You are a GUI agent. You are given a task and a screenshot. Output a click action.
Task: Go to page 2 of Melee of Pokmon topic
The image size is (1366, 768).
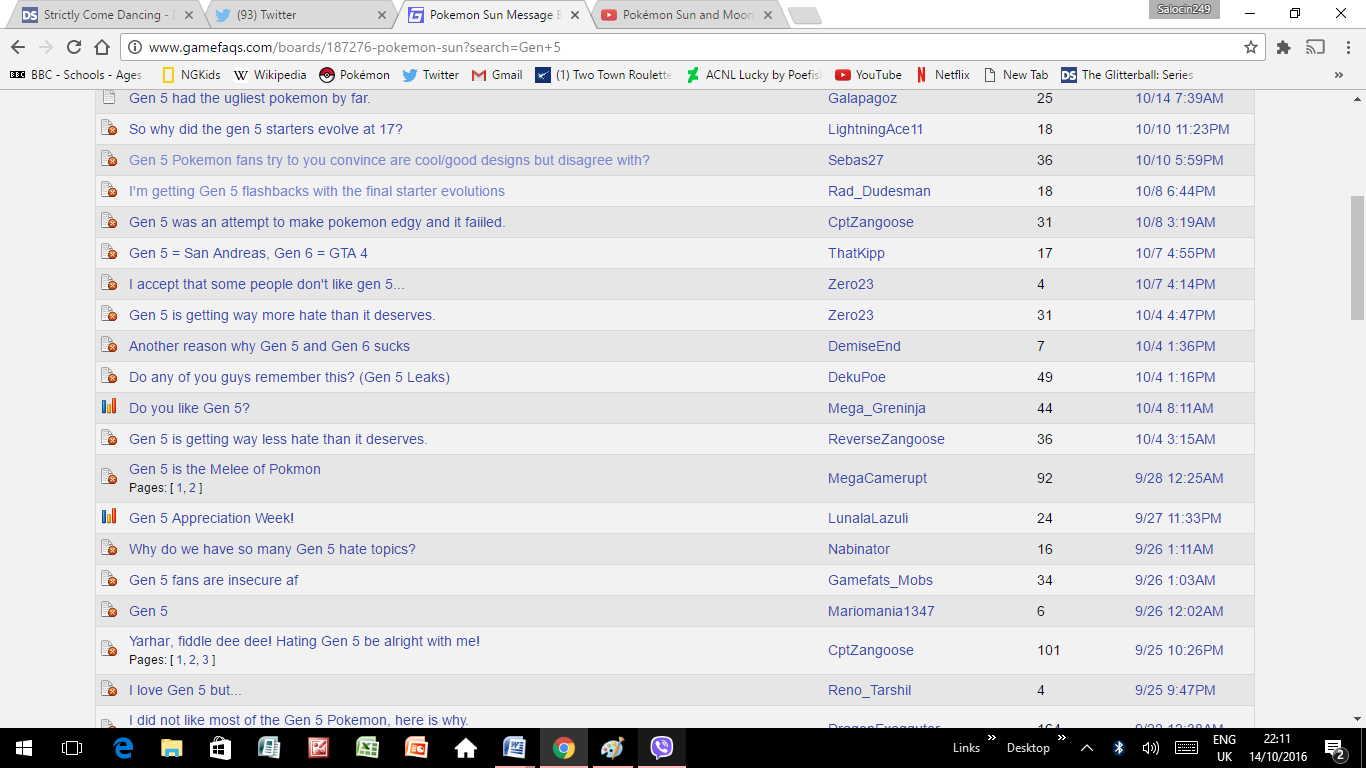(x=193, y=488)
